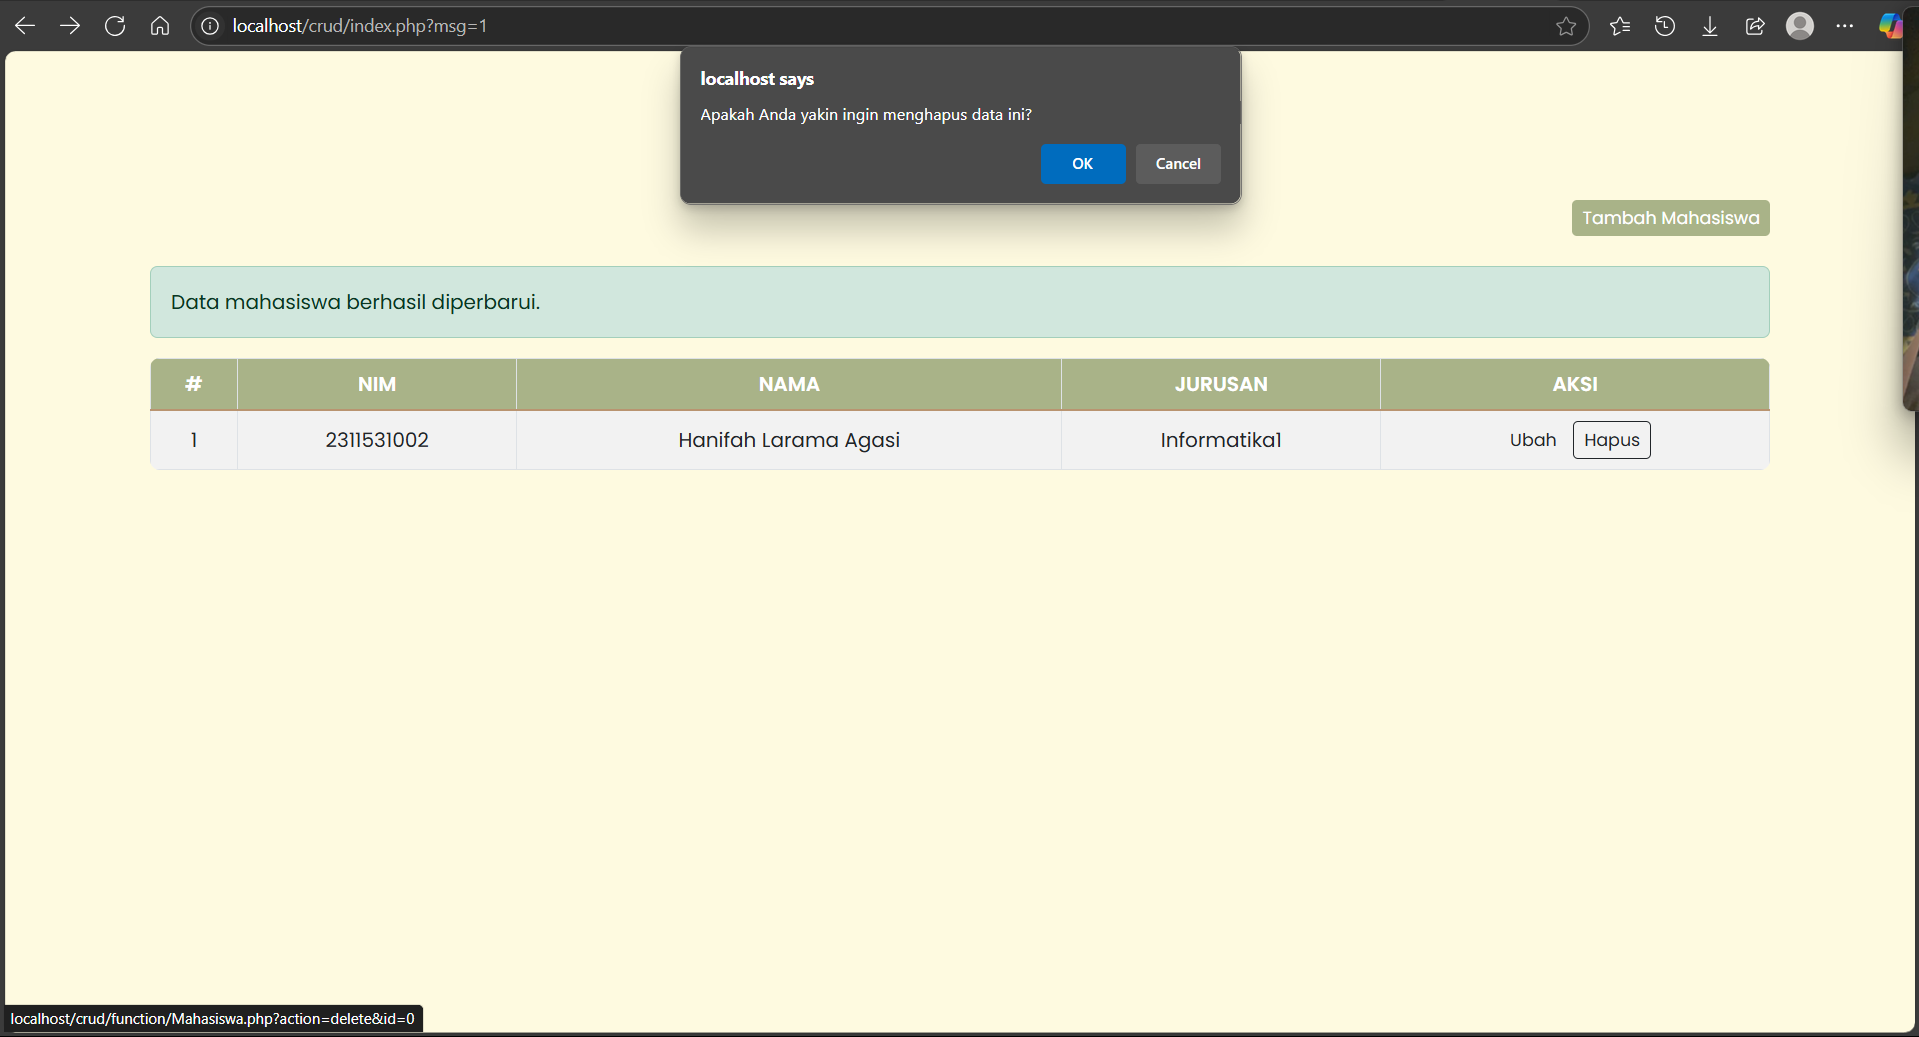View site information for localhost
Image resolution: width=1919 pixels, height=1037 pixels.
point(210,26)
